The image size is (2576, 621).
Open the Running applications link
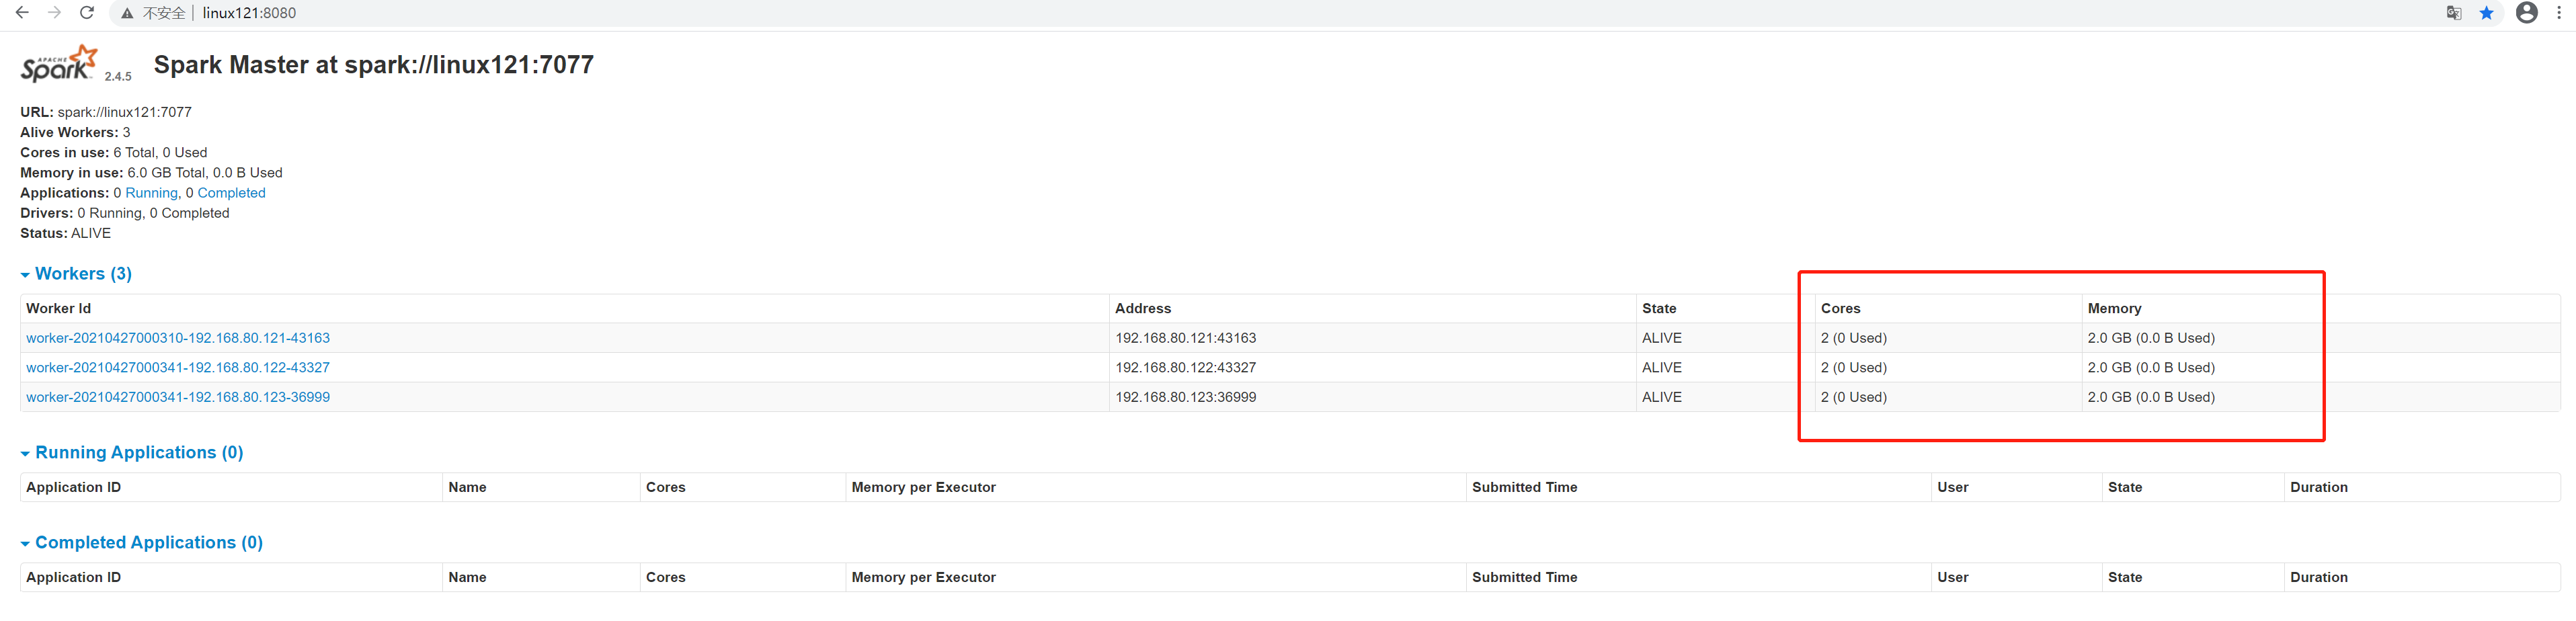tap(151, 193)
